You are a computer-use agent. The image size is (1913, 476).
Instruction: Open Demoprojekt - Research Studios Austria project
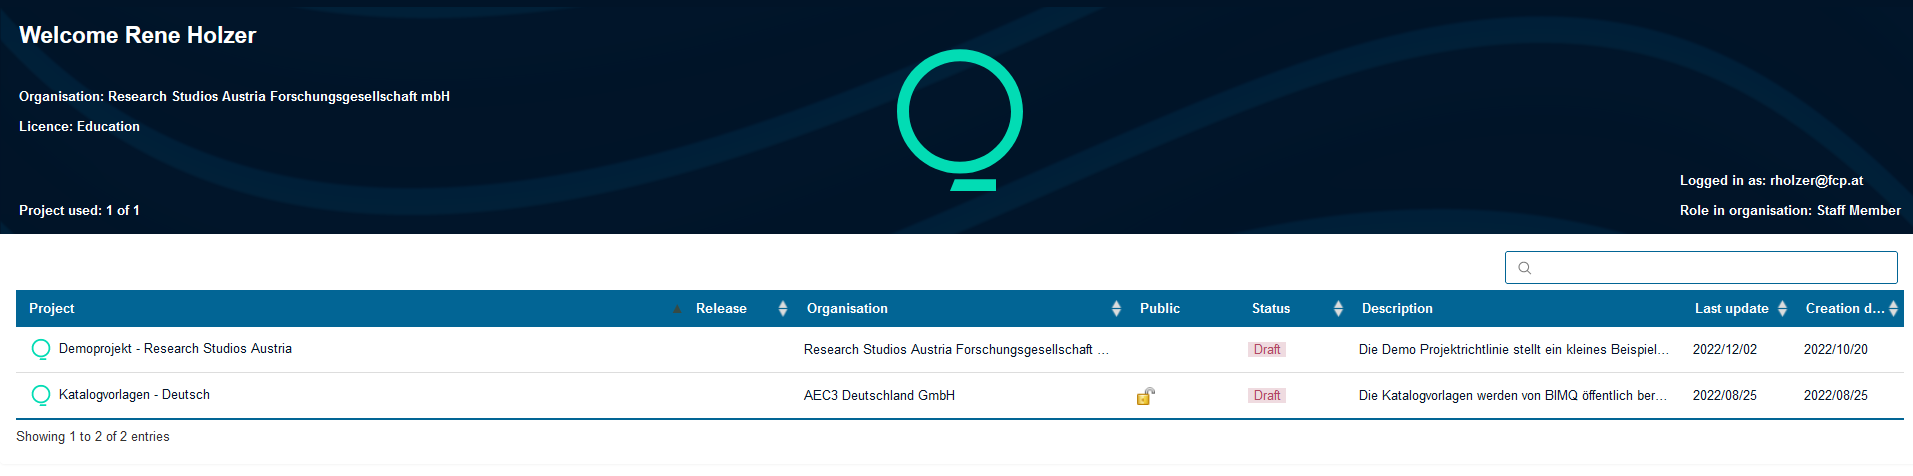pos(175,349)
